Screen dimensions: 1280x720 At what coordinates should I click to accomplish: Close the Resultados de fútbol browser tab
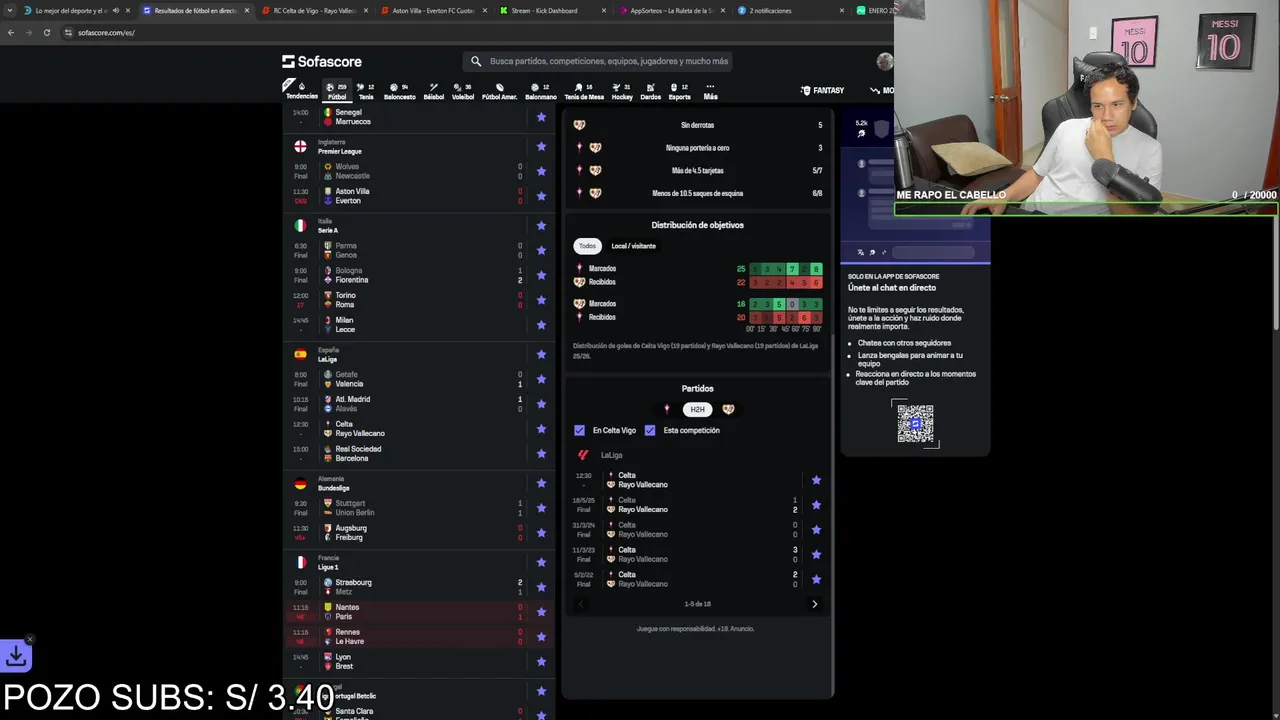pos(247,10)
